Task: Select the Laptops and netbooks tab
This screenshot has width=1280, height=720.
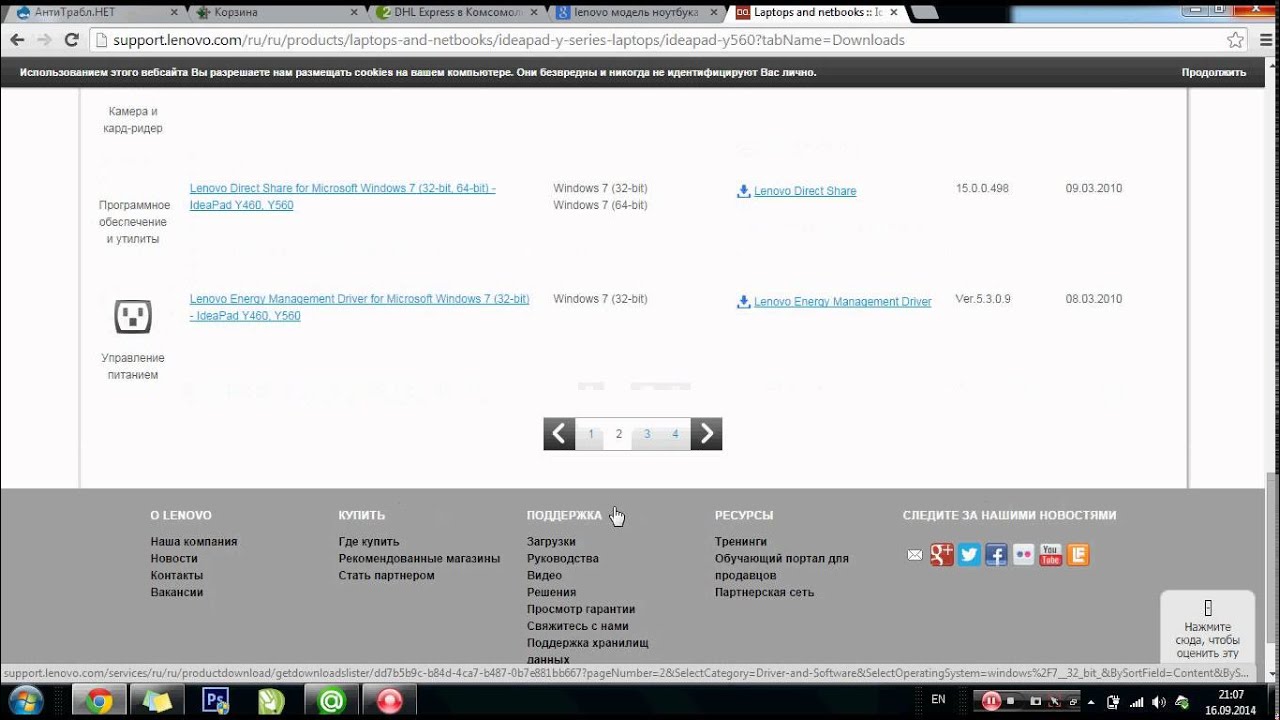Action: tap(816, 12)
